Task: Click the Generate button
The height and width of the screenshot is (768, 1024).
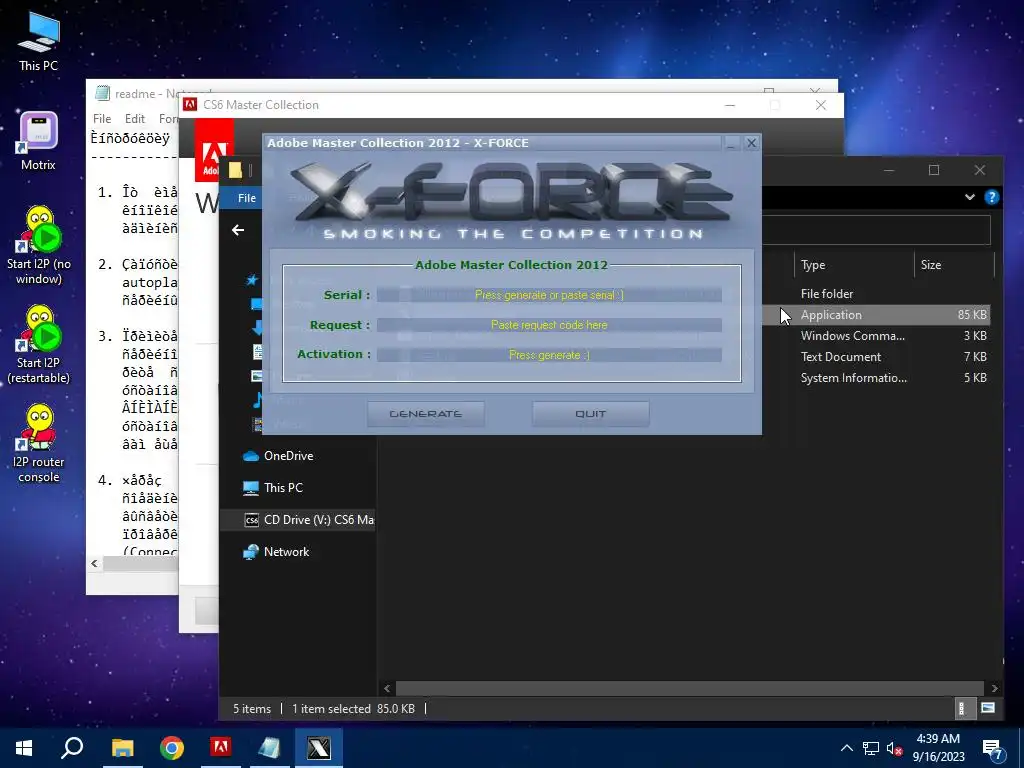Action: 426,414
